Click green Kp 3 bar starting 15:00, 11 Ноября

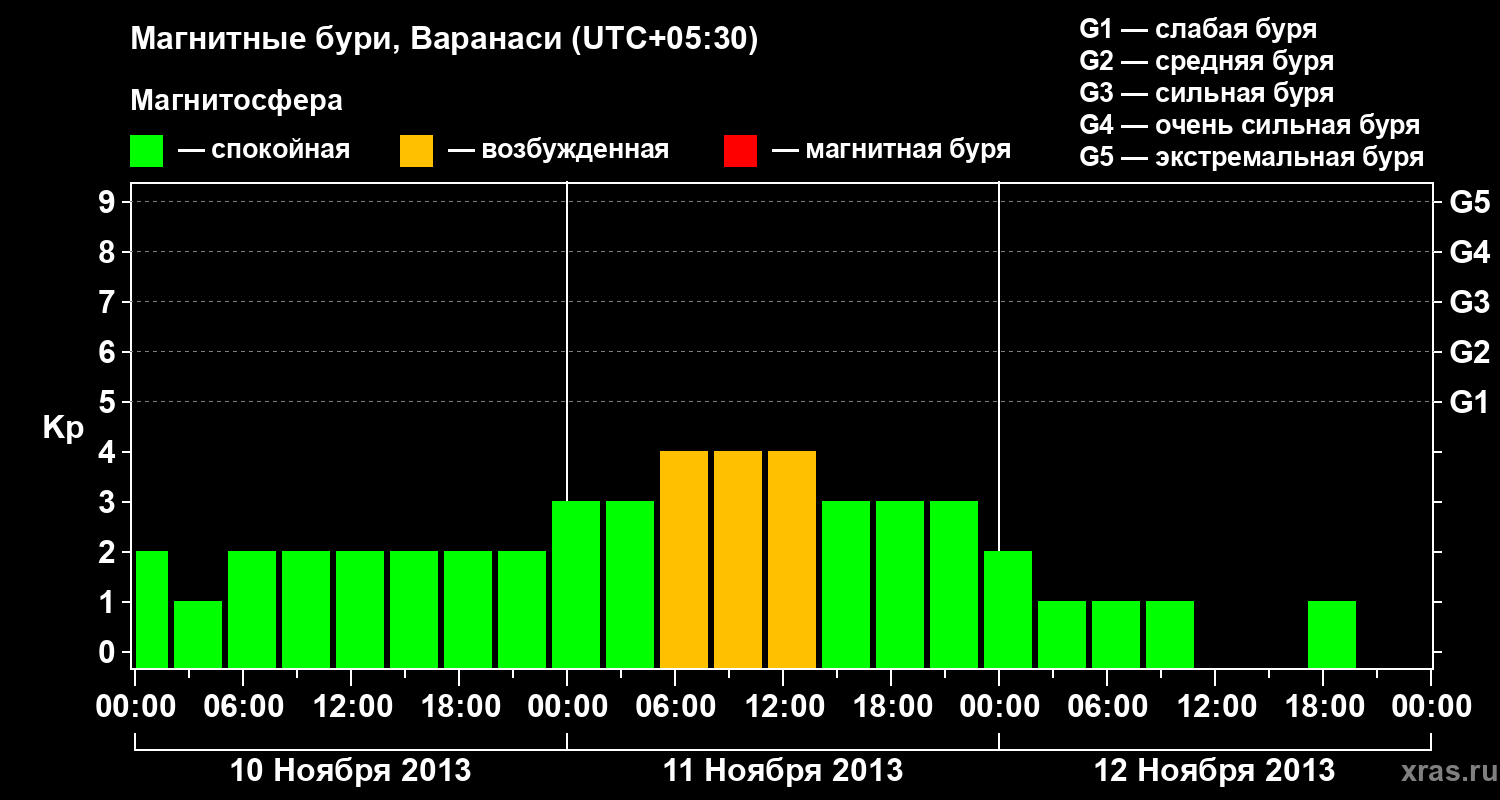tap(846, 584)
